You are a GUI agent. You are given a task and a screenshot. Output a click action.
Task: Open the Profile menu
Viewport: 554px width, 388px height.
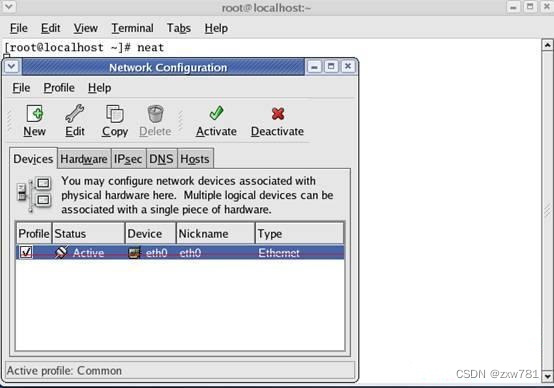point(59,88)
